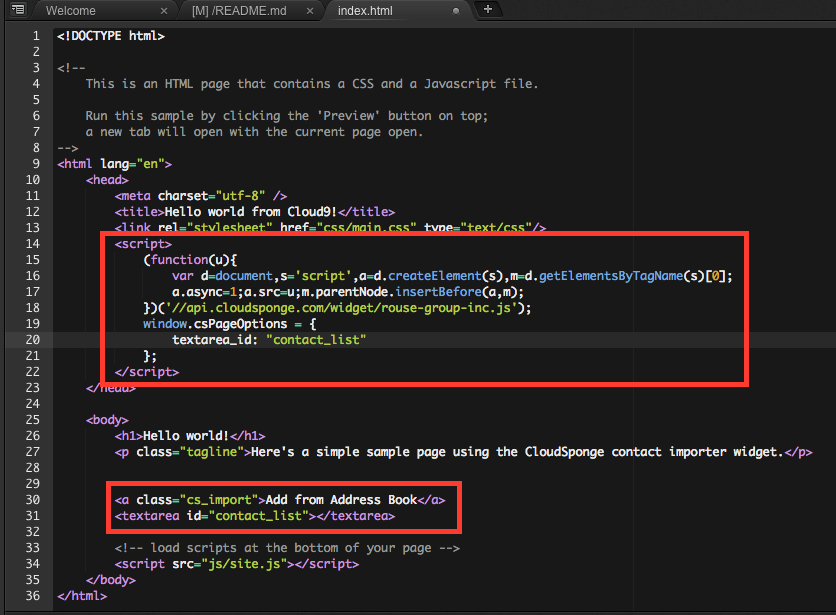Click the unsaved dot on index.html tab
This screenshot has height=615, width=836.
[456, 11]
